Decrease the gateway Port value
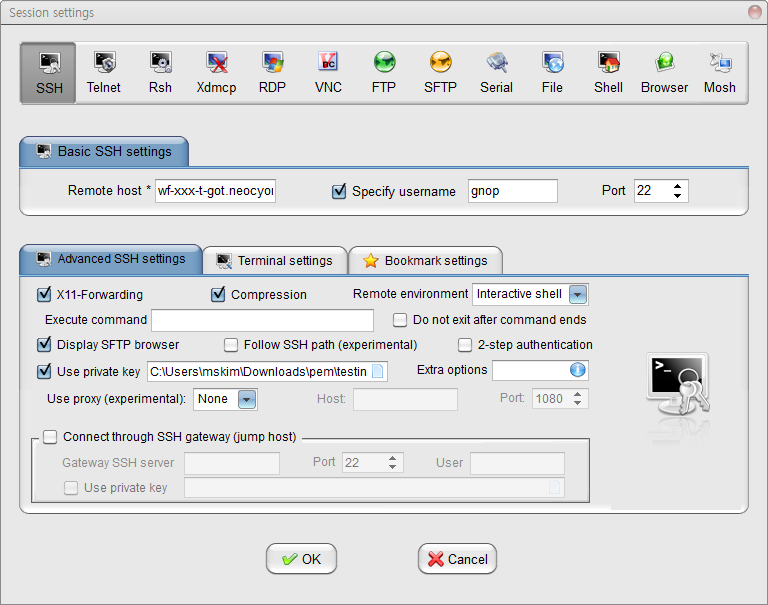Viewport: 768px width, 605px height. [392, 467]
